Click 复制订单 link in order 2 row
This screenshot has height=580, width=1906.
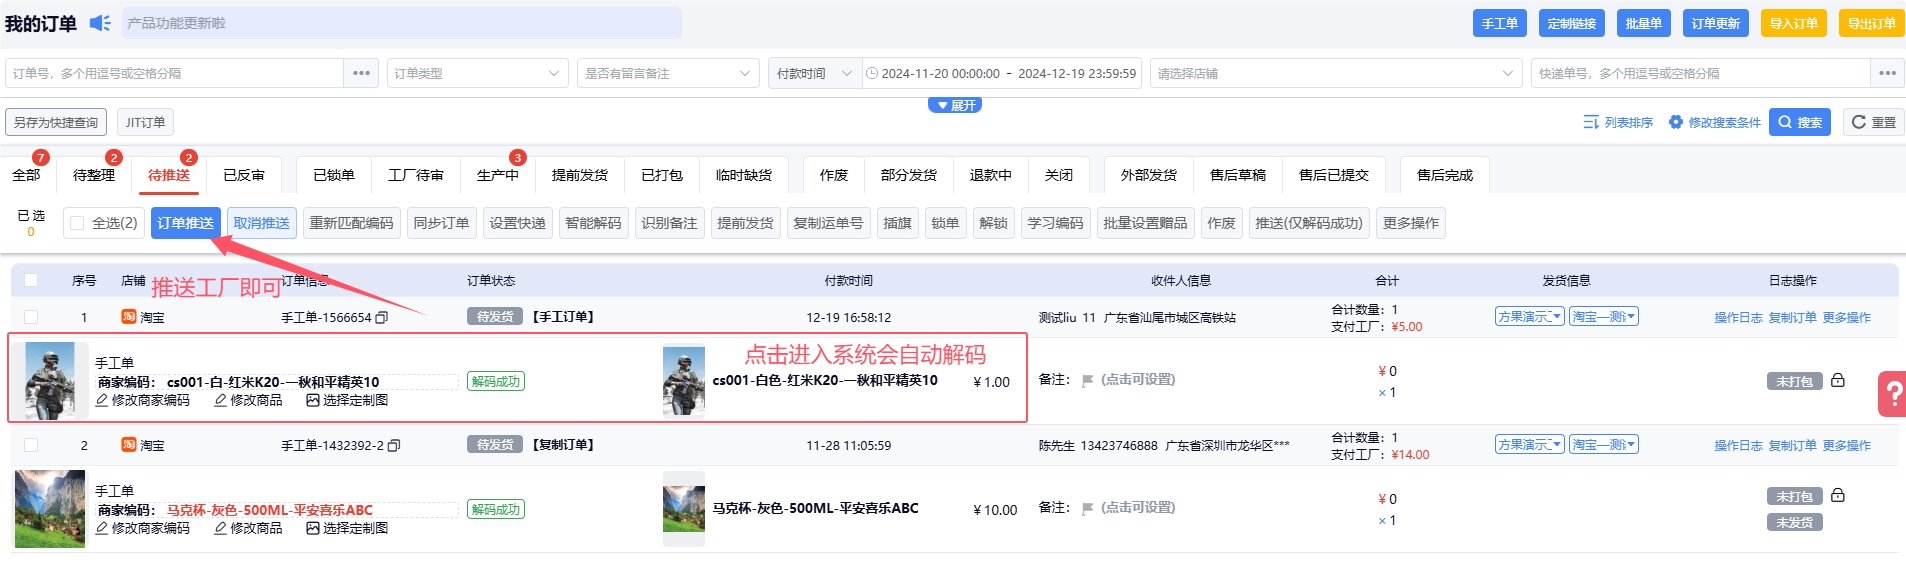(x=1792, y=445)
